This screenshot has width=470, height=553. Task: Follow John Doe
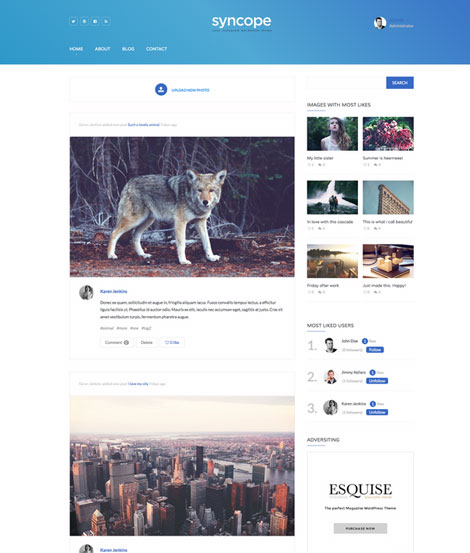(375, 350)
